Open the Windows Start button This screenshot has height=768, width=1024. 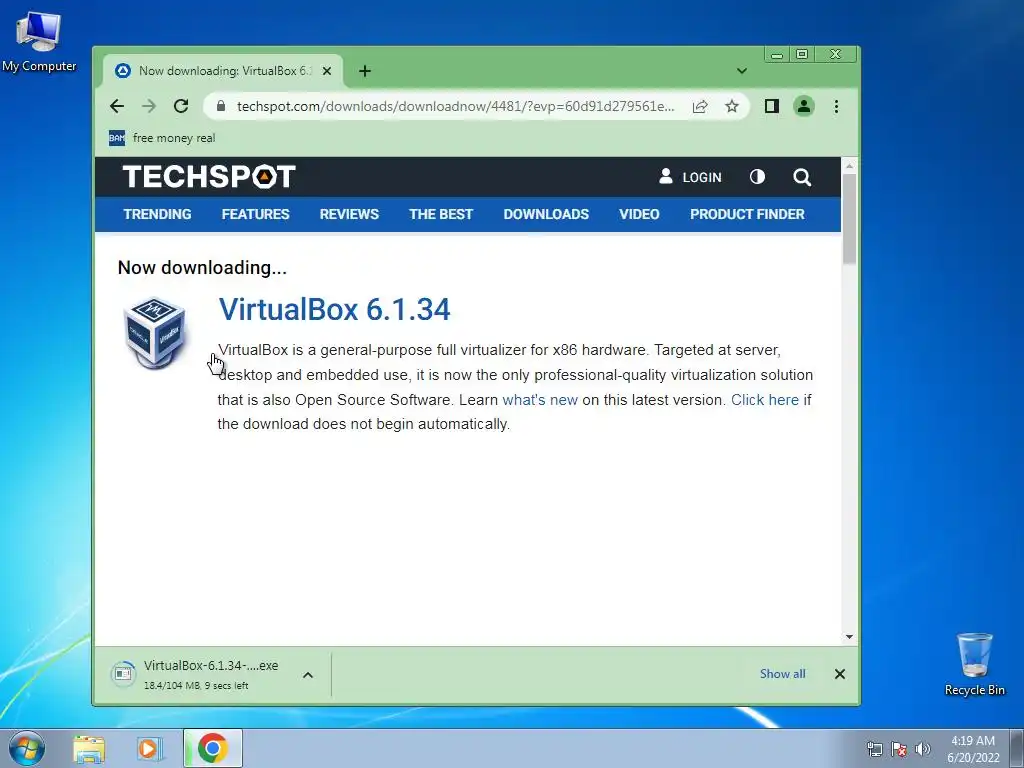point(27,748)
